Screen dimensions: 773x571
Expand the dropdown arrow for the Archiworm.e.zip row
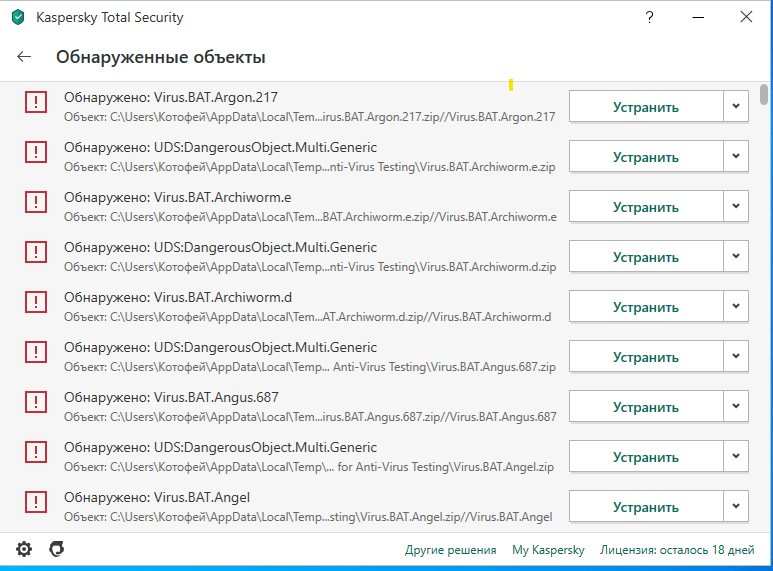736,156
